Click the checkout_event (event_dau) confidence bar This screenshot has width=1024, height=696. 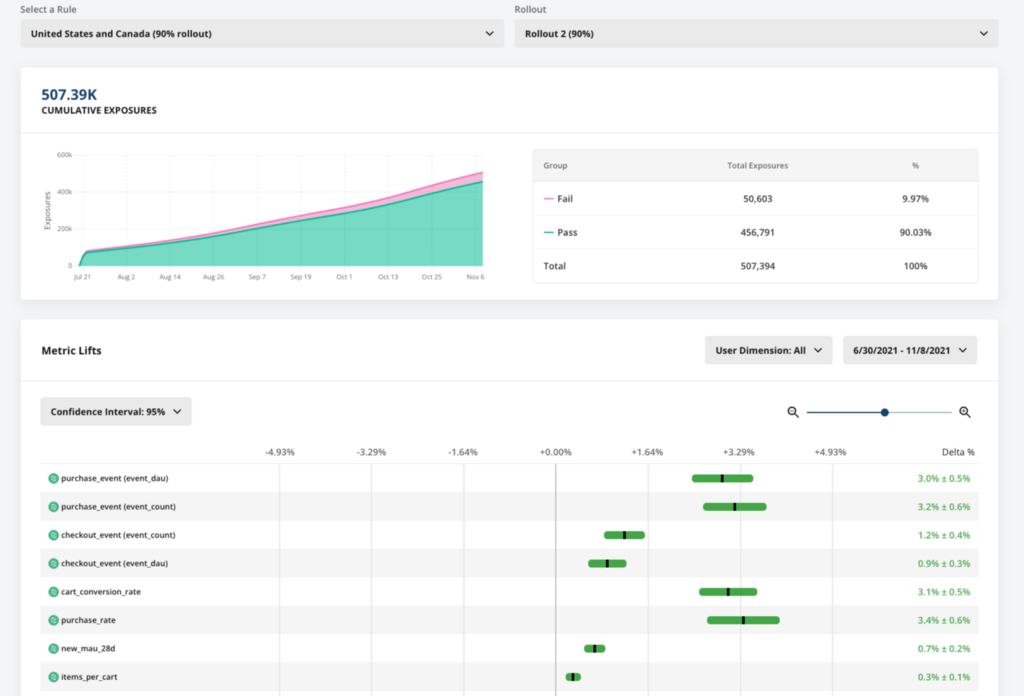pyautogui.click(x=607, y=563)
